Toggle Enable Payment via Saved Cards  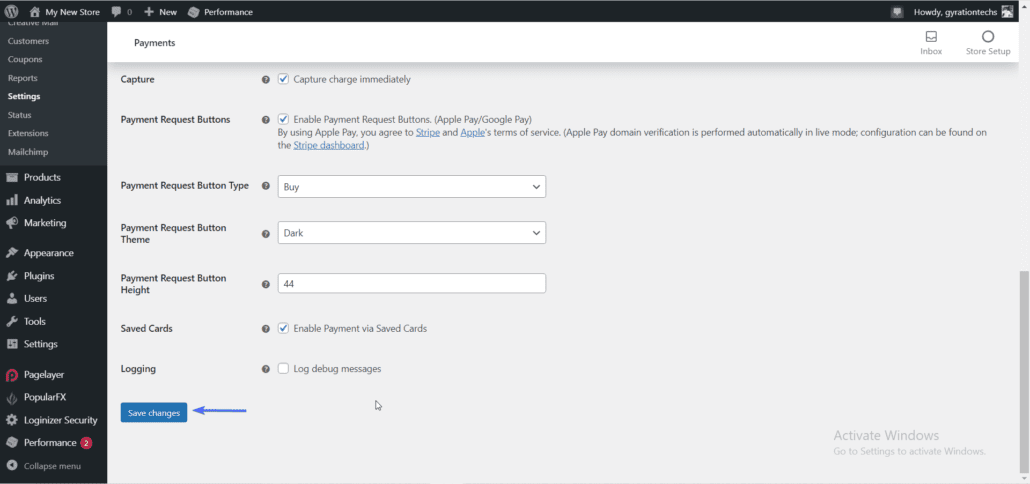point(283,328)
